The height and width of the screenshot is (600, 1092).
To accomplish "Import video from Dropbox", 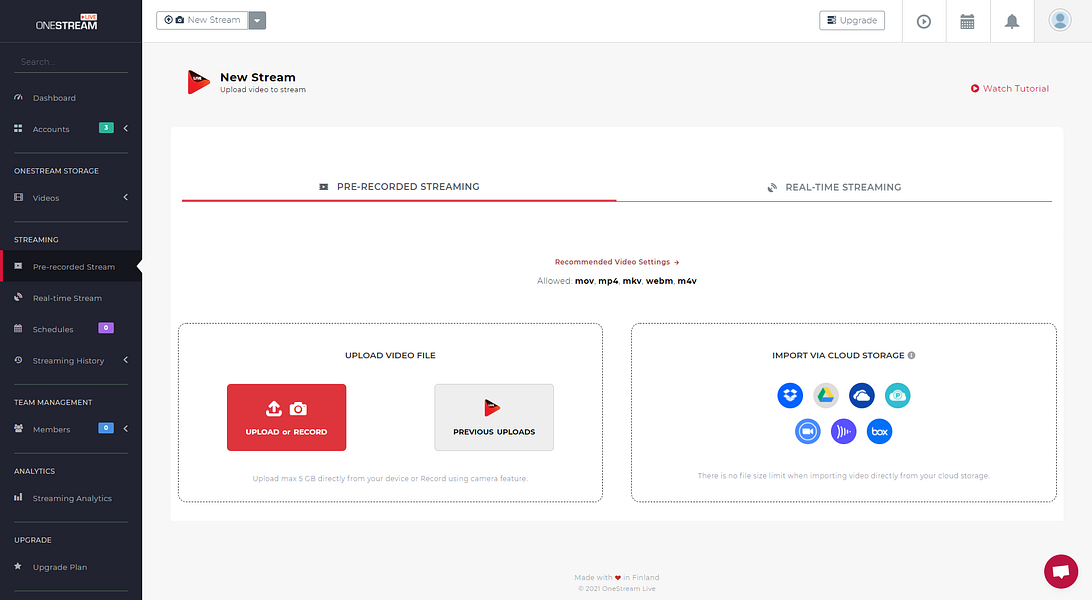I will coord(790,395).
